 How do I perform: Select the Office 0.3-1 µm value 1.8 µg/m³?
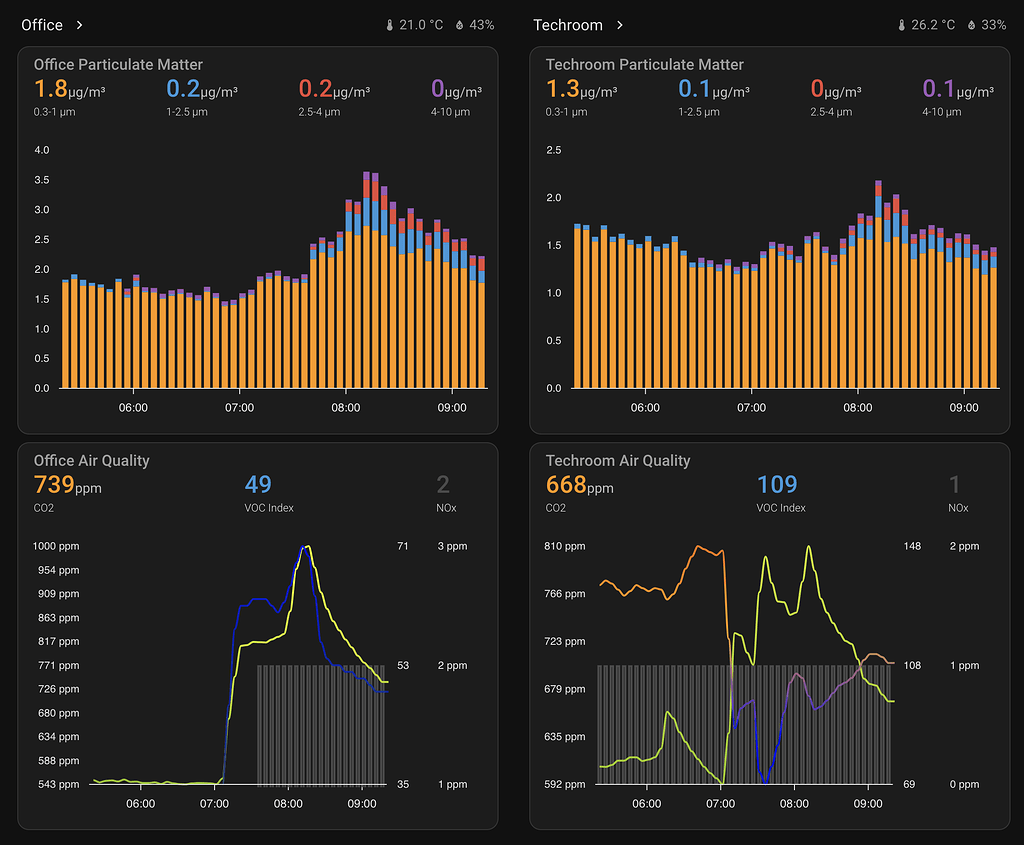click(x=52, y=88)
